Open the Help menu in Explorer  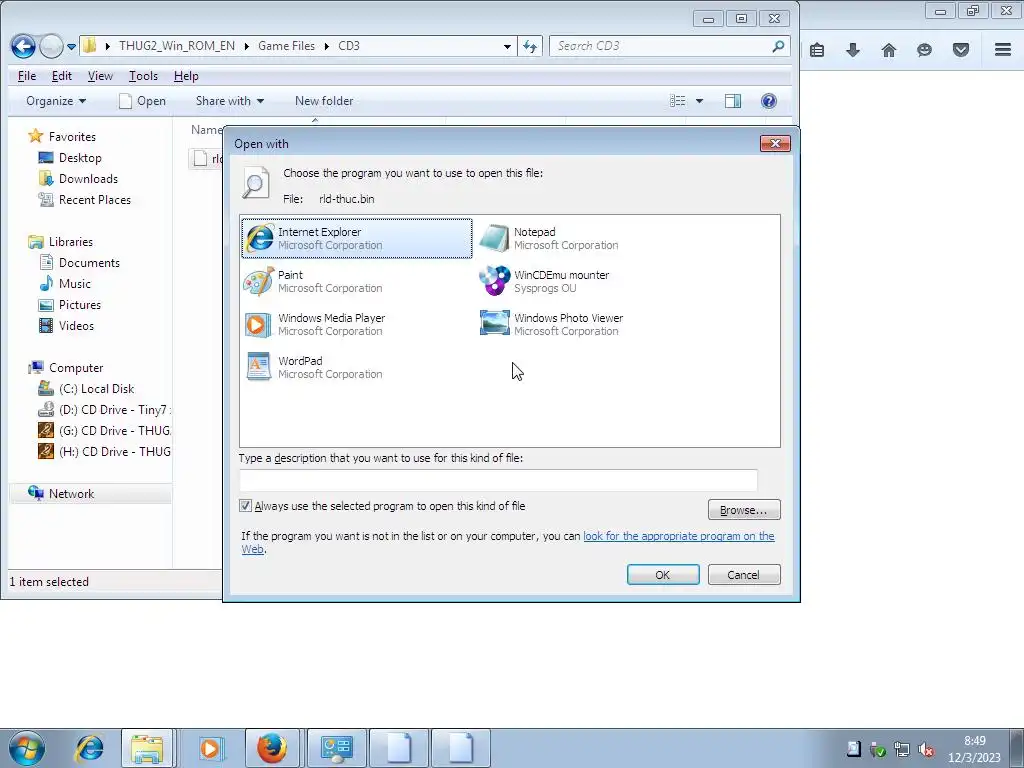point(186,76)
